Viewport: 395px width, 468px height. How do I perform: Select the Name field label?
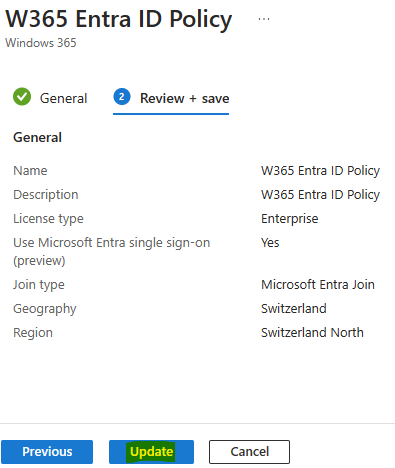coord(30,171)
